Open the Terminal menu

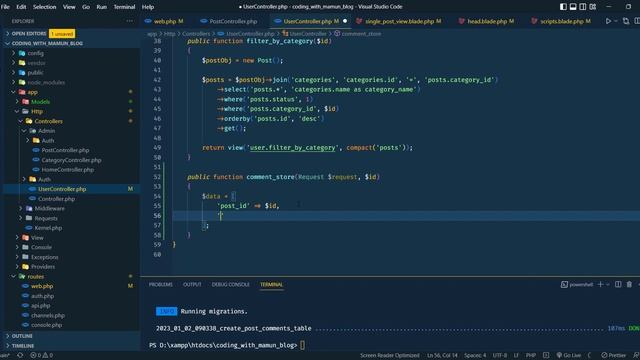click(124, 7)
